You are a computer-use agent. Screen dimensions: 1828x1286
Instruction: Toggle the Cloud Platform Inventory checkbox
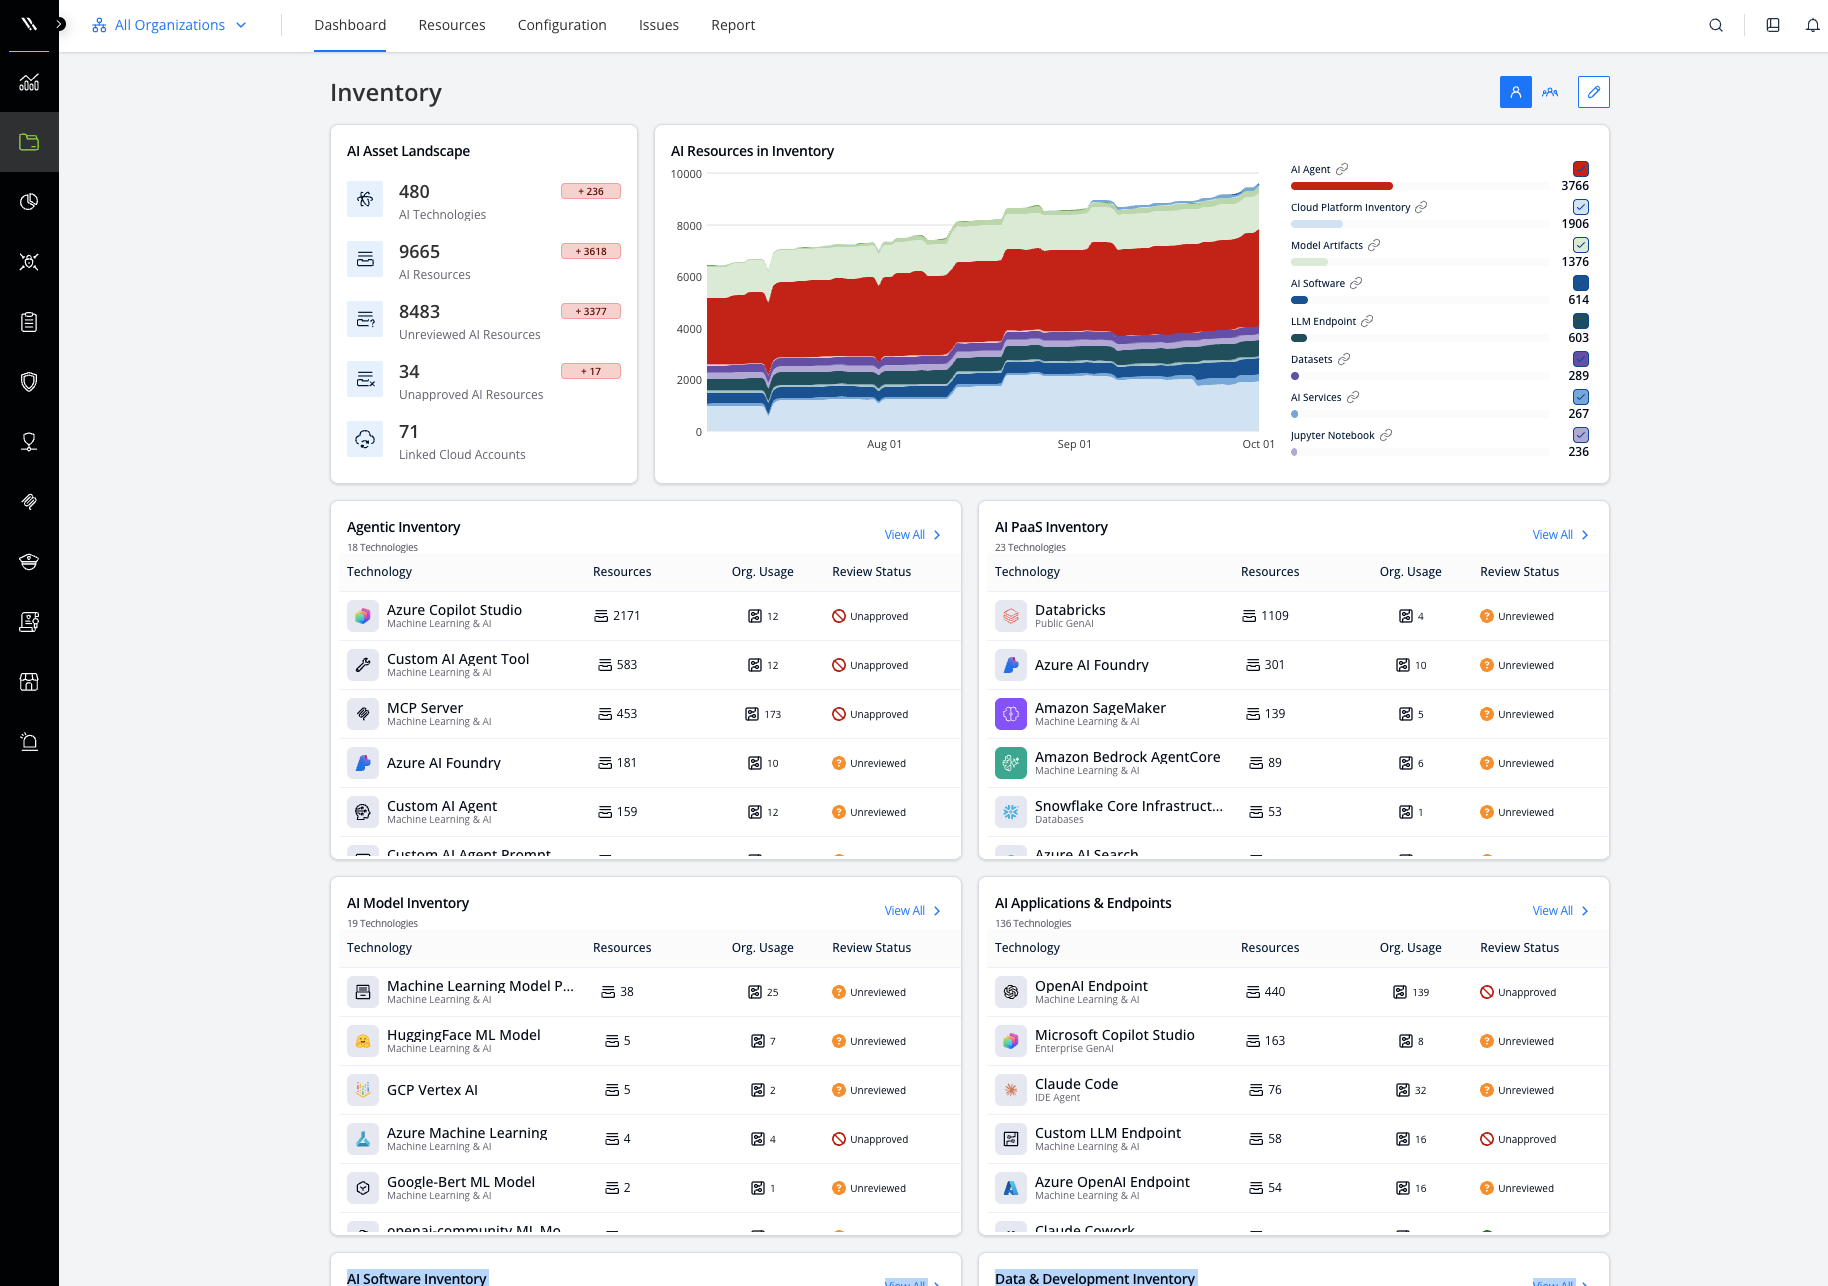(x=1581, y=207)
